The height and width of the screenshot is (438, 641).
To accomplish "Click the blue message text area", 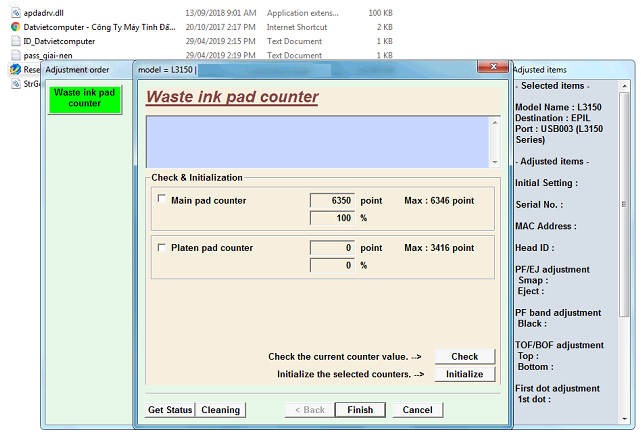I will click(x=318, y=142).
